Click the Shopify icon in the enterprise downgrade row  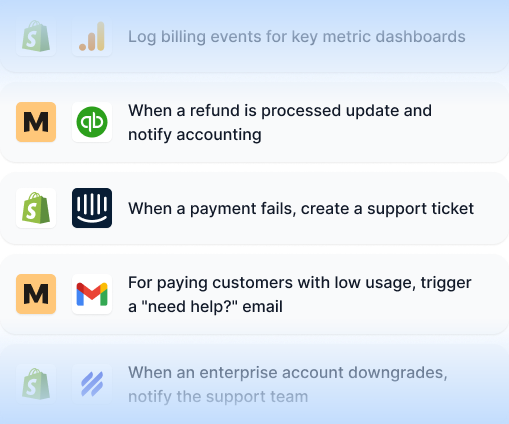[36, 384]
